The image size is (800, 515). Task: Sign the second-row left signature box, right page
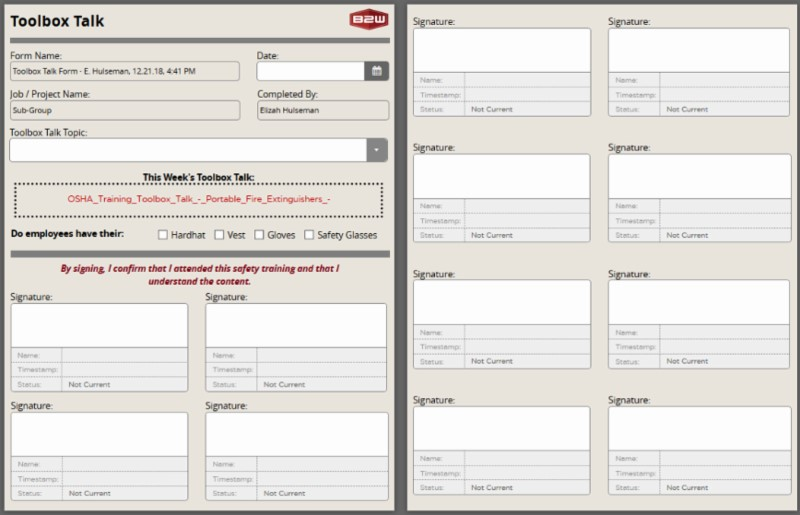tap(502, 177)
